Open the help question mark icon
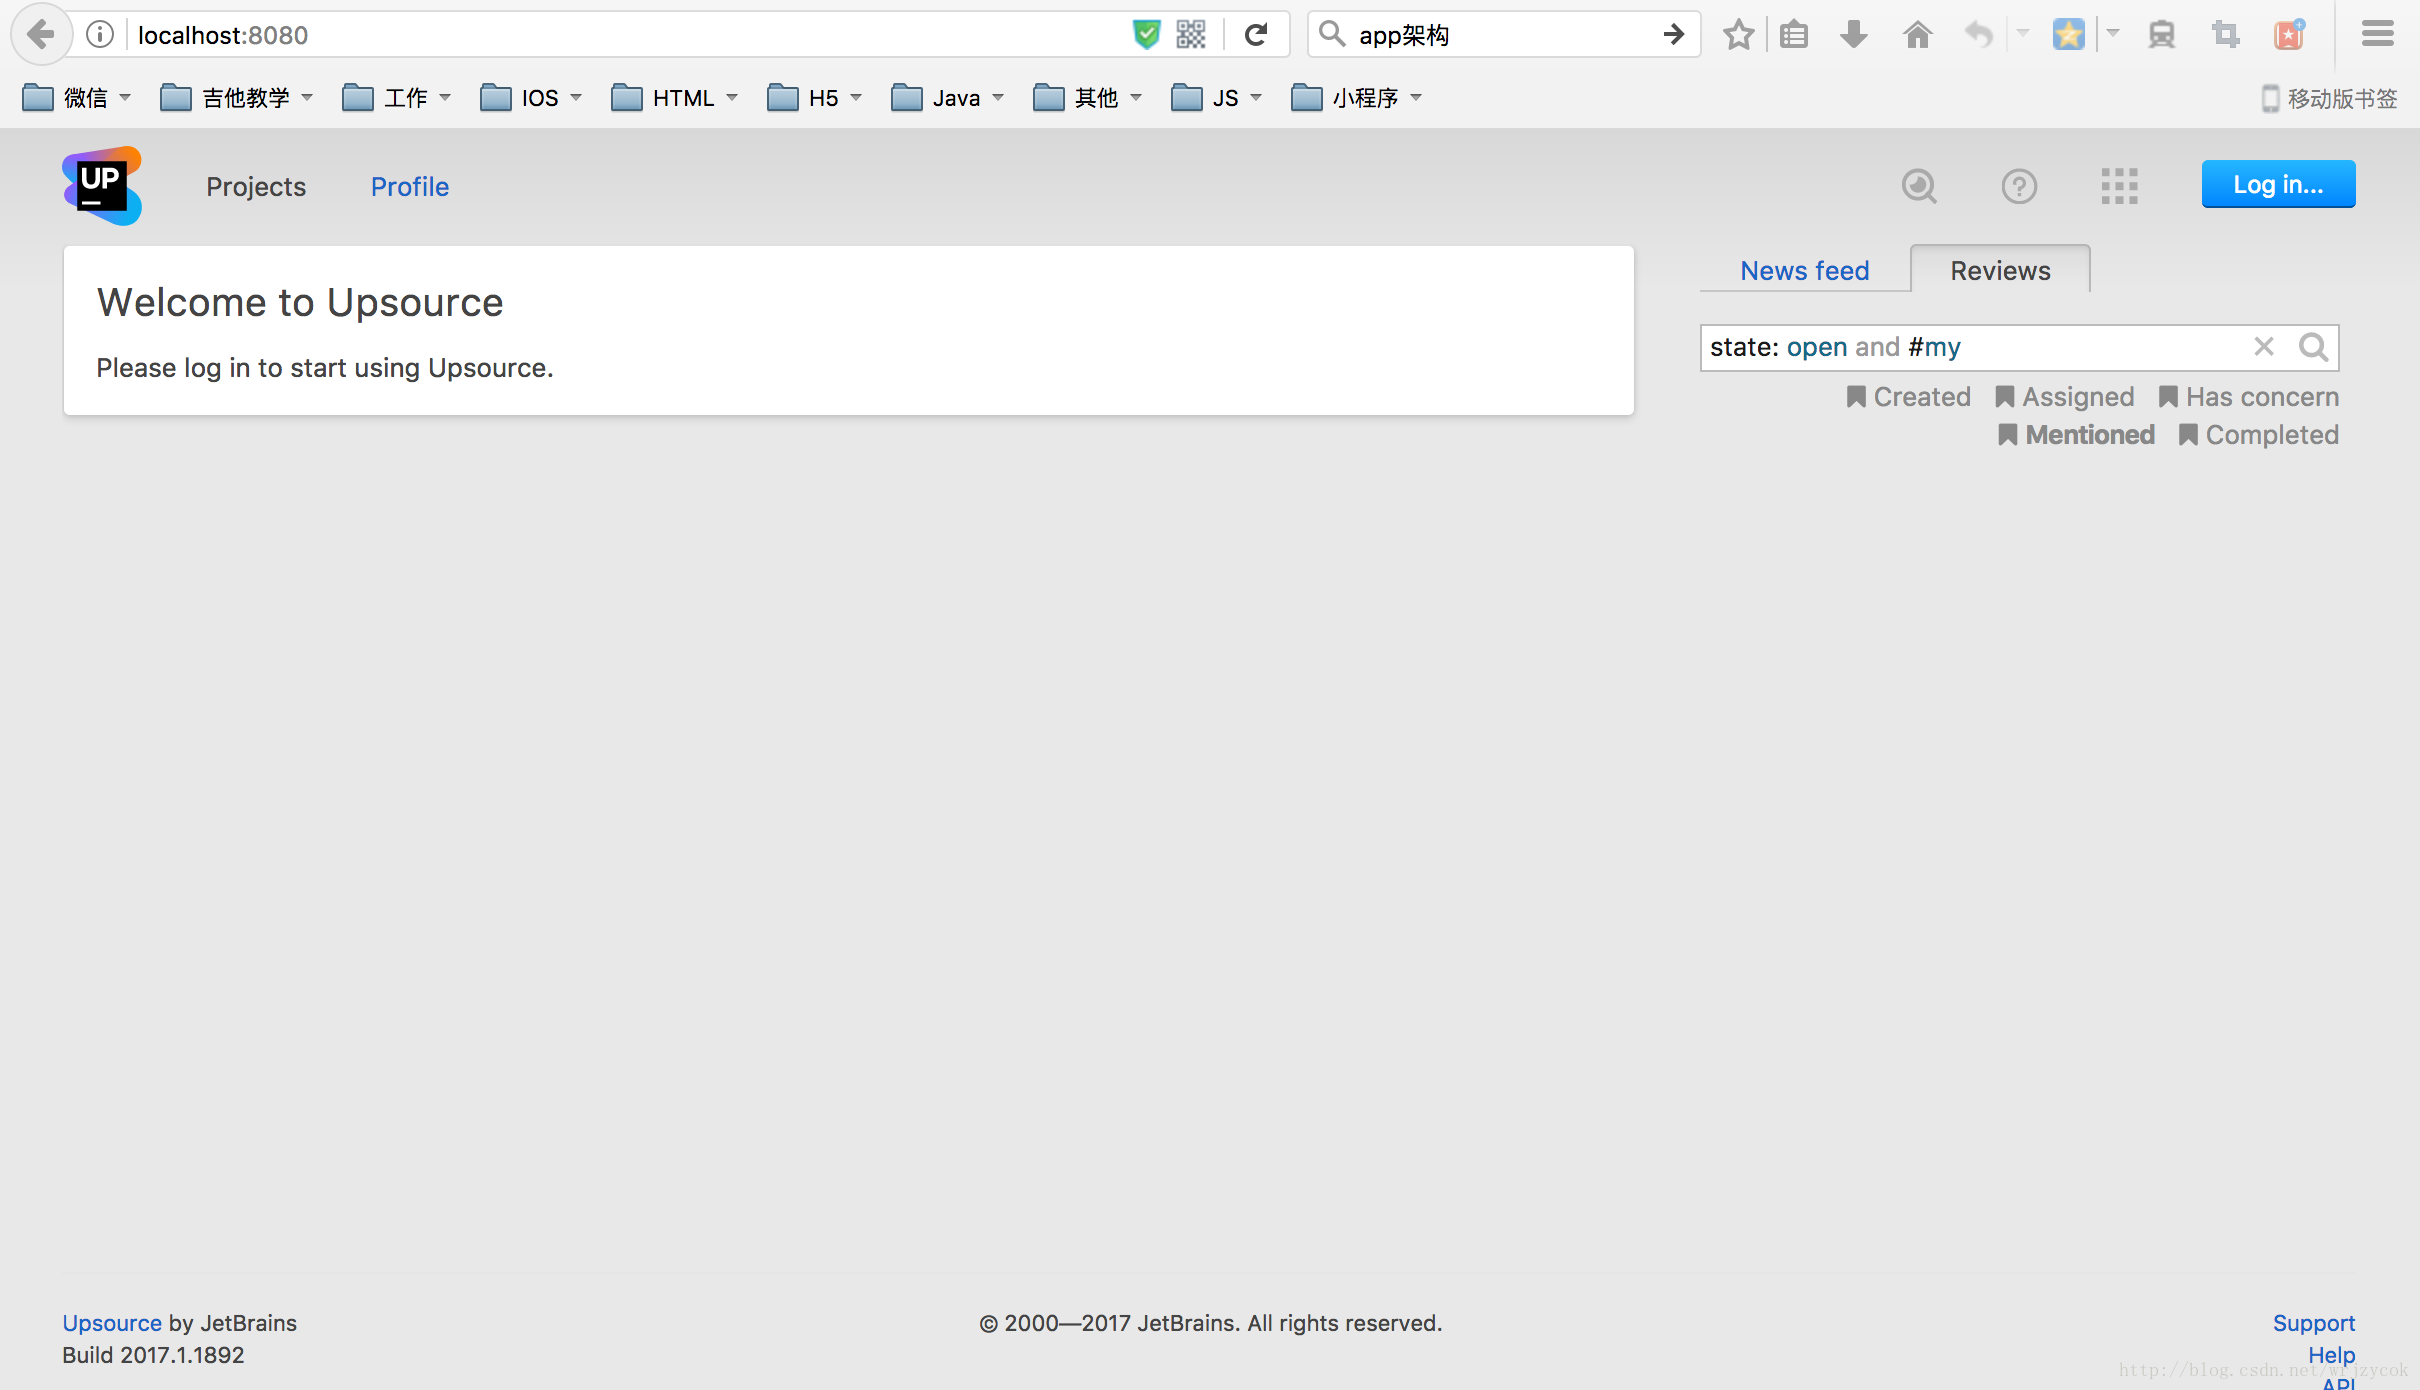 point(2019,186)
